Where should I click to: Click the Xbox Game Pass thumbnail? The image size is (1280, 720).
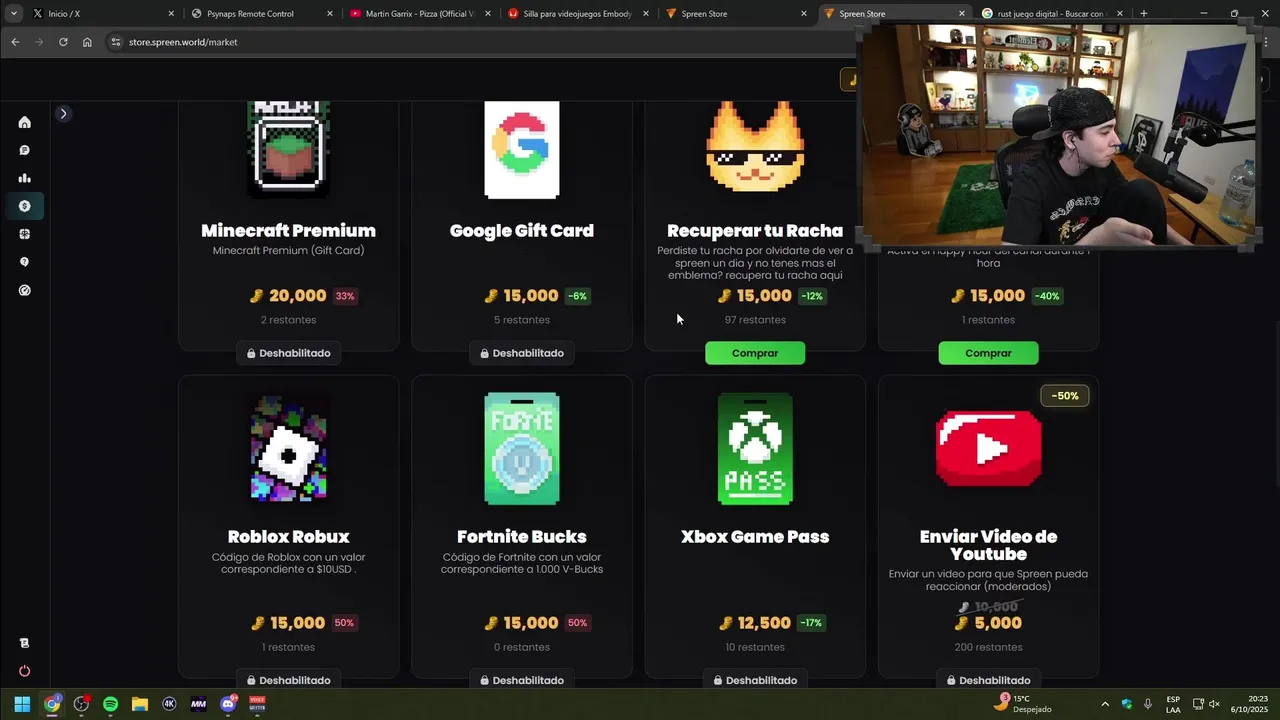pos(755,449)
